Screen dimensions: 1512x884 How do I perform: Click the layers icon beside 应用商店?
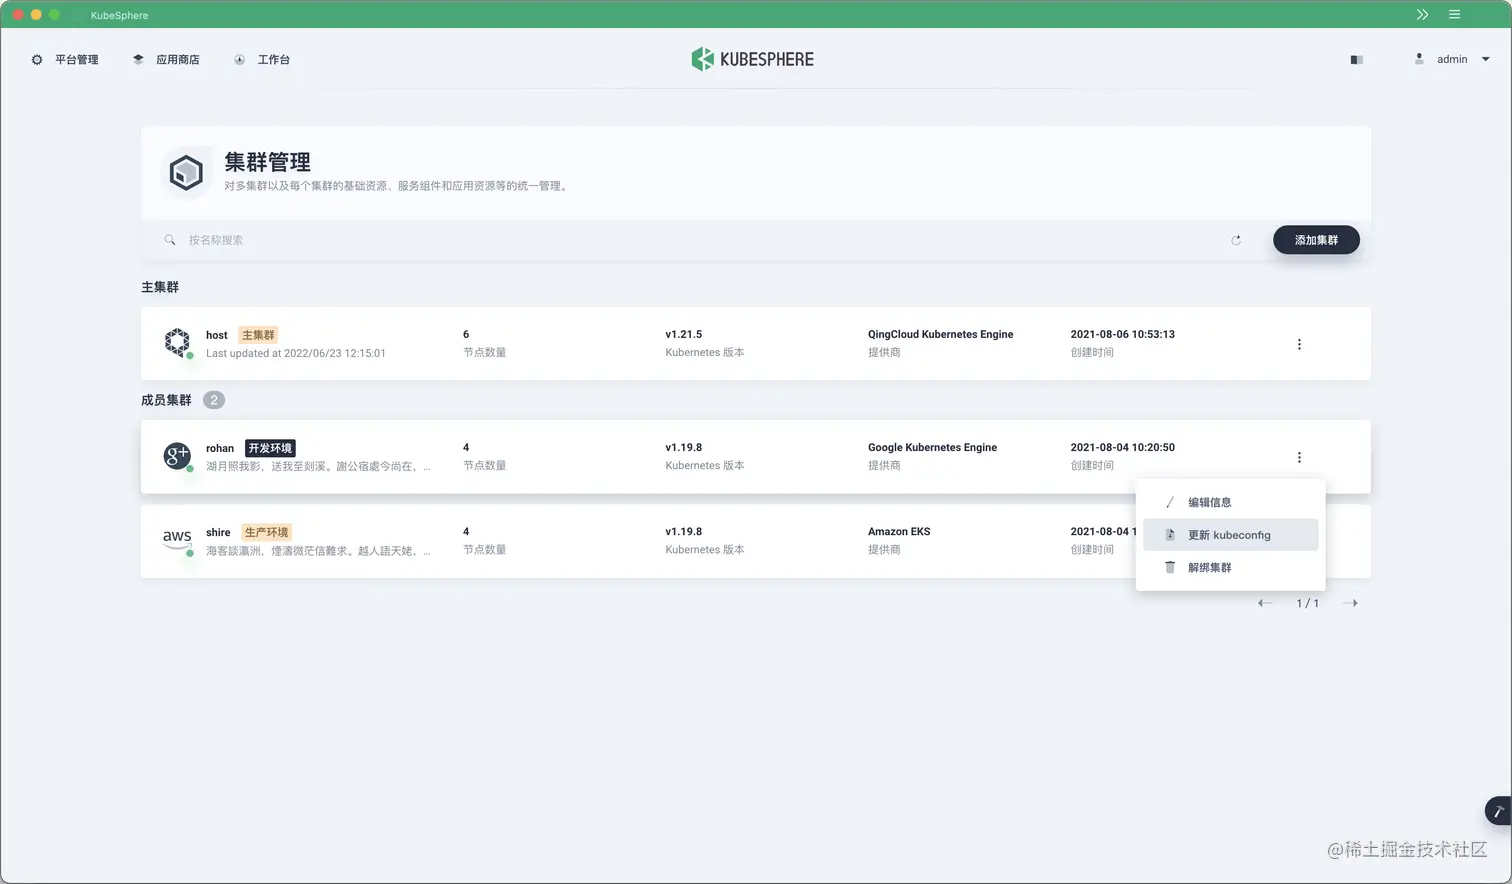click(x=138, y=60)
